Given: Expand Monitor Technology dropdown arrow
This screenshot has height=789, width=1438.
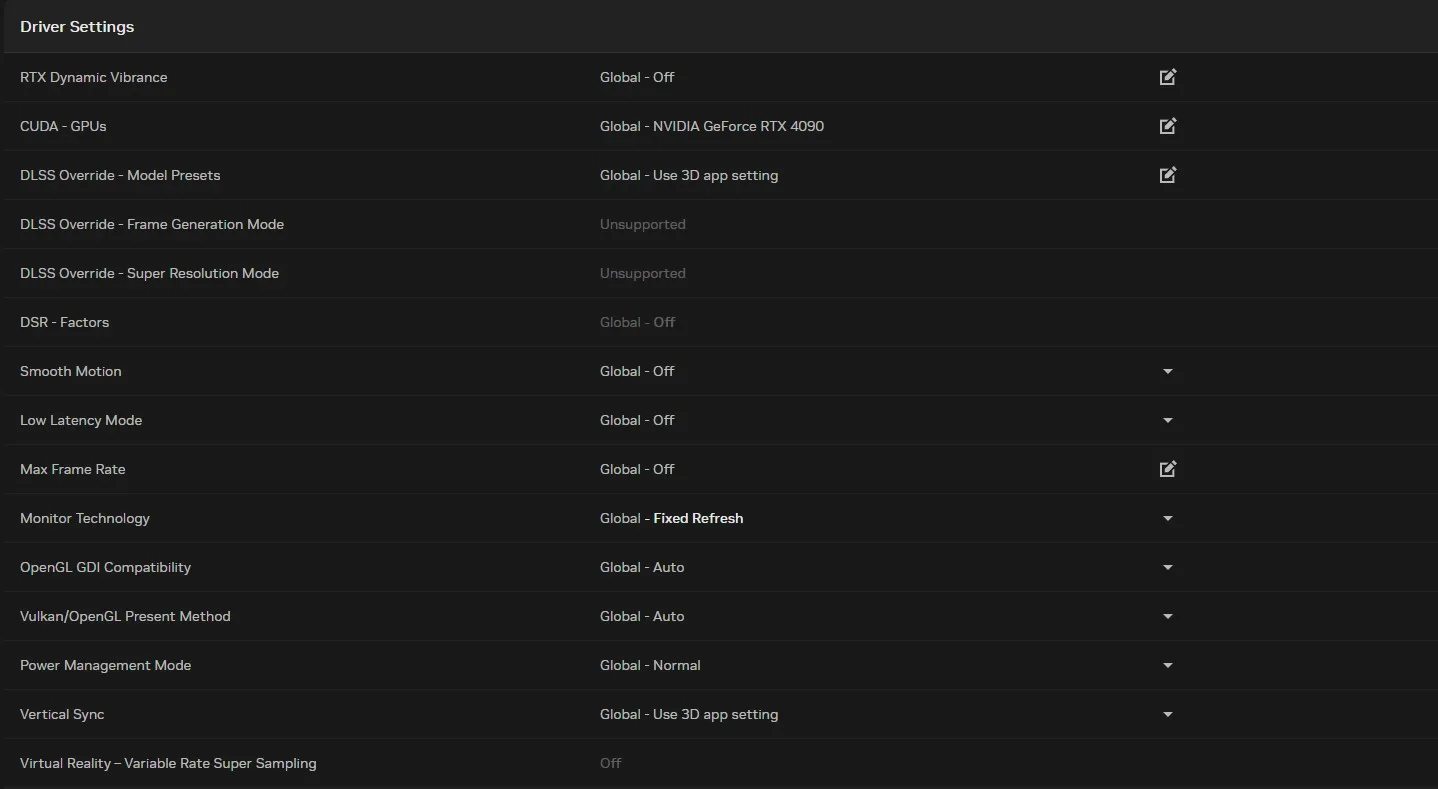Looking at the screenshot, I should point(1167,518).
